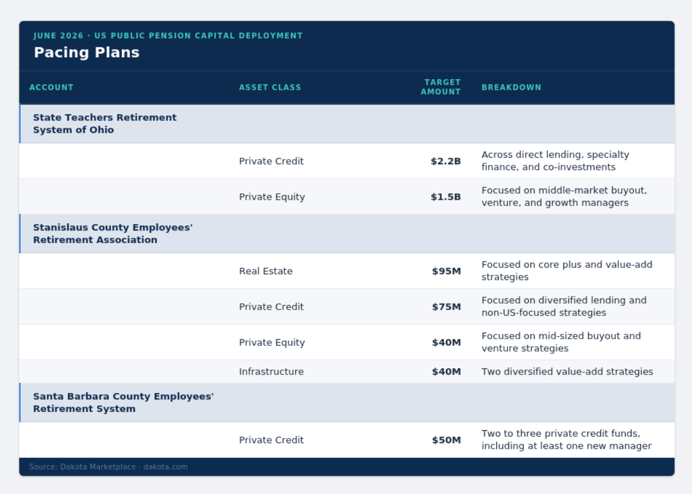The height and width of the screenshot is (494, 692).
Task: Select State Teachers Retirement System of Ohio row
Action: point(347,124)
